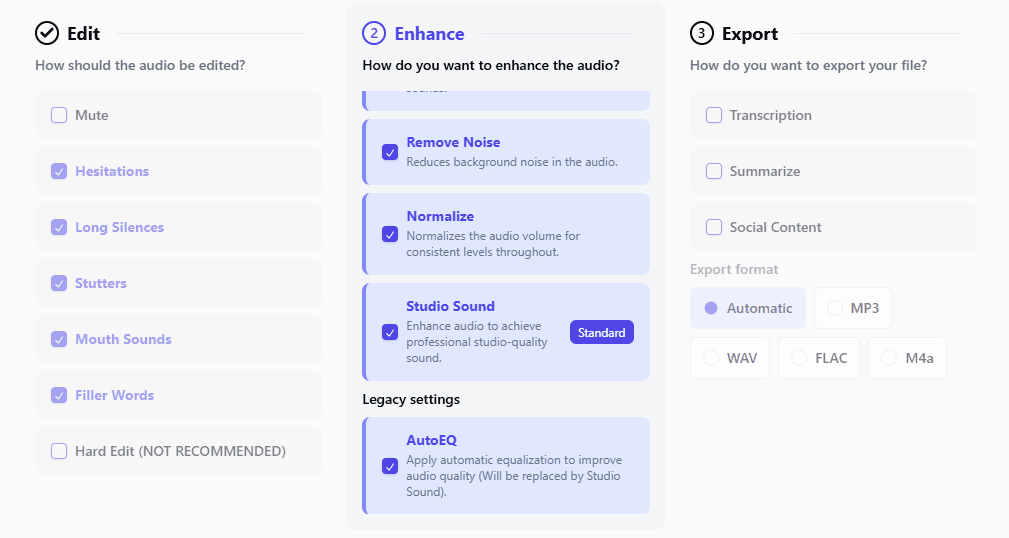Select MP3 export format
The image size is (1009, 538).
click(853, 308)
